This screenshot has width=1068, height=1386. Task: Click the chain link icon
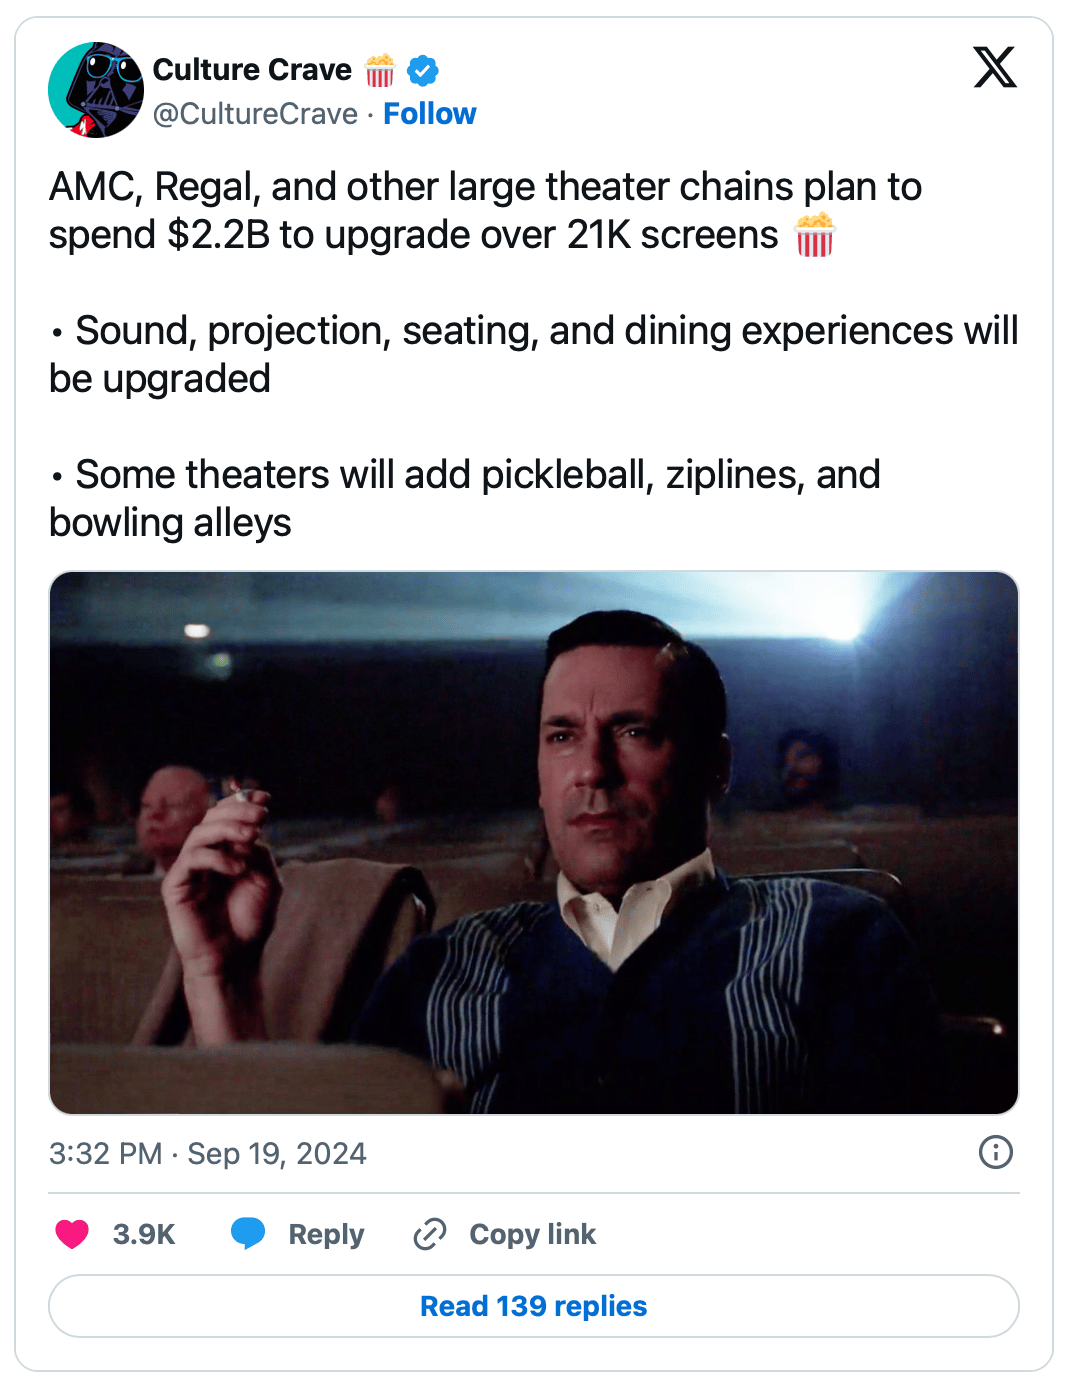[x=430, y=1234]
